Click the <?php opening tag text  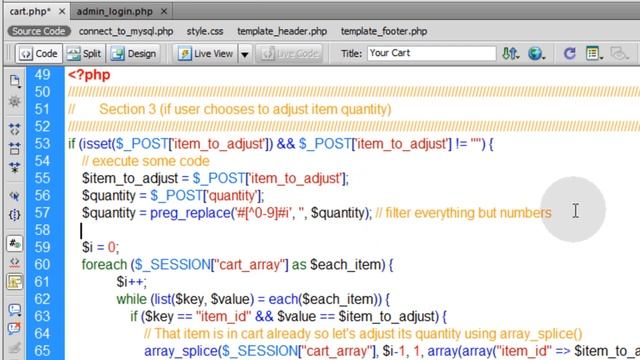point(89,75)
